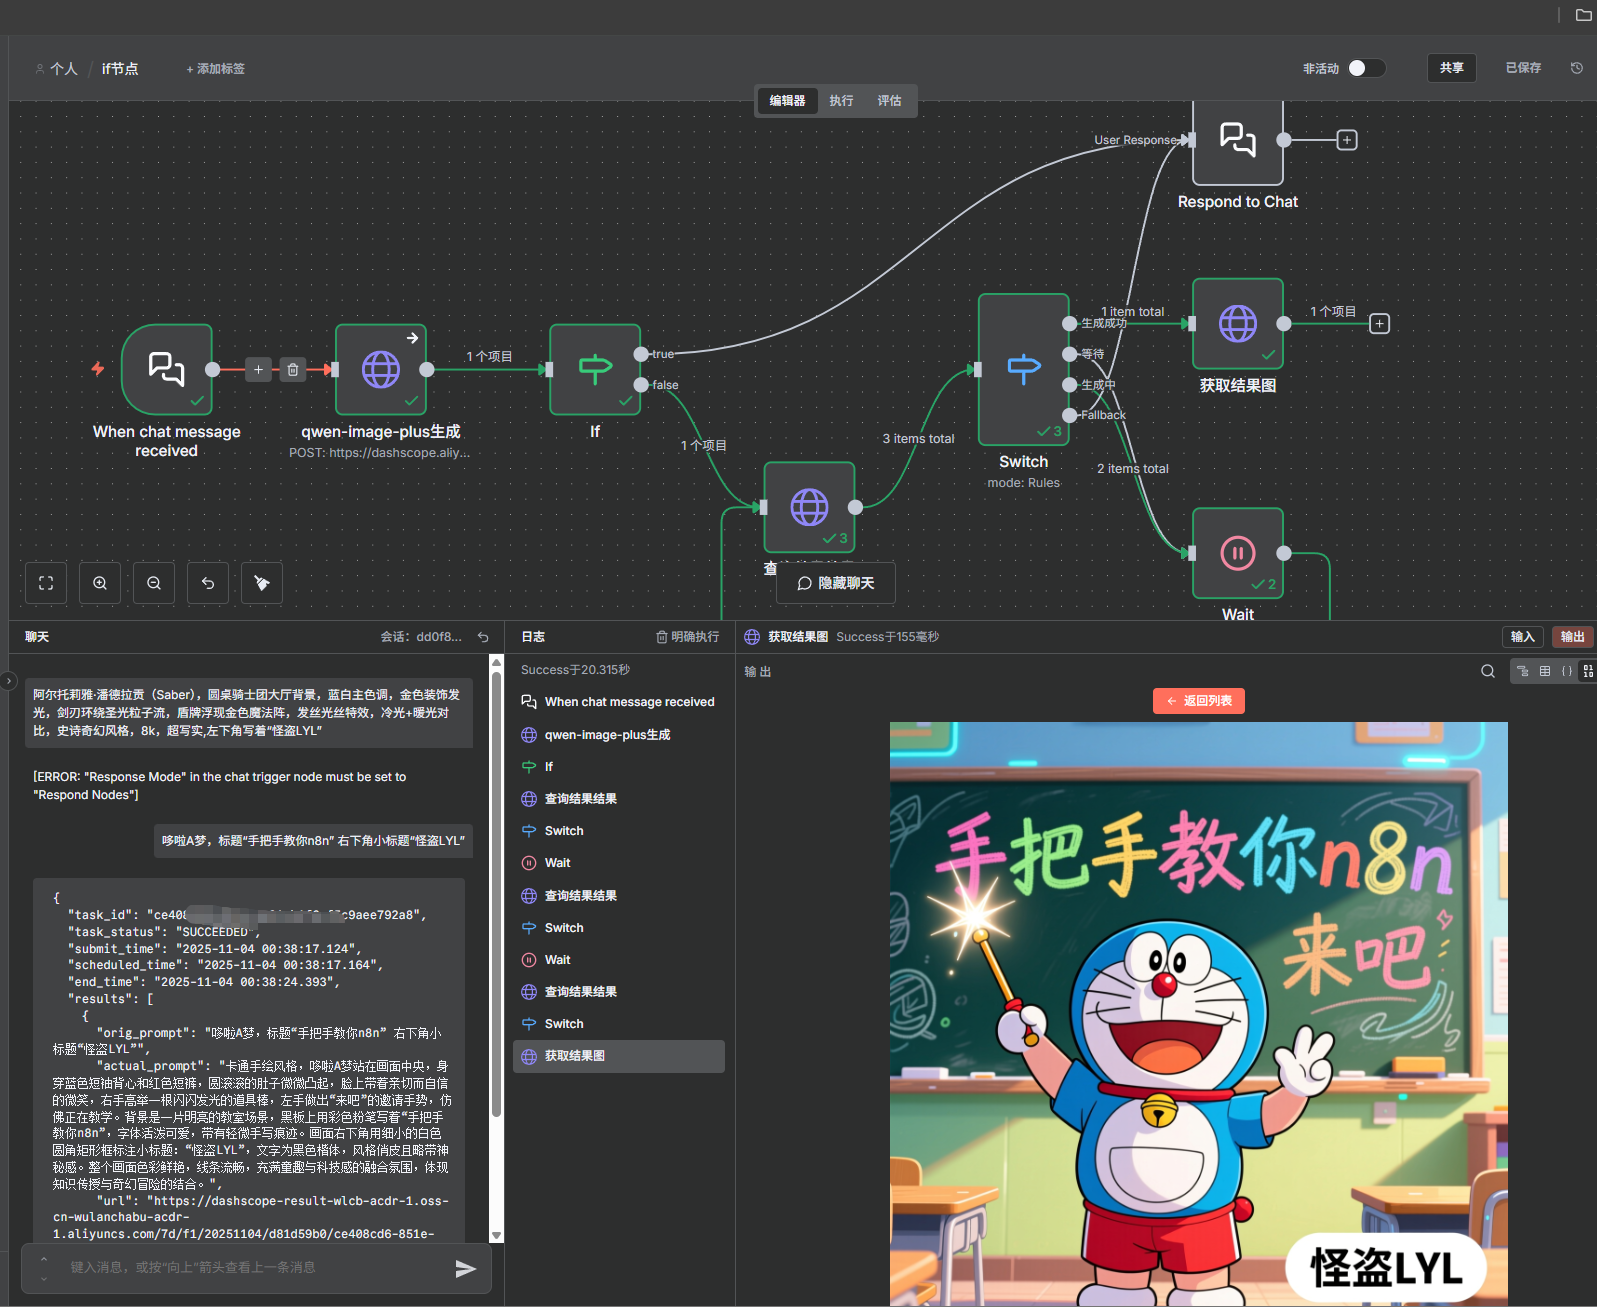Click the chat message input field

click(255, 1268)
